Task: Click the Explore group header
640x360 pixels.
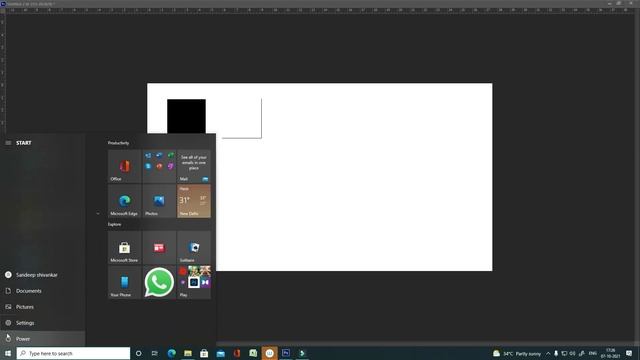Action: coord(115,224)
